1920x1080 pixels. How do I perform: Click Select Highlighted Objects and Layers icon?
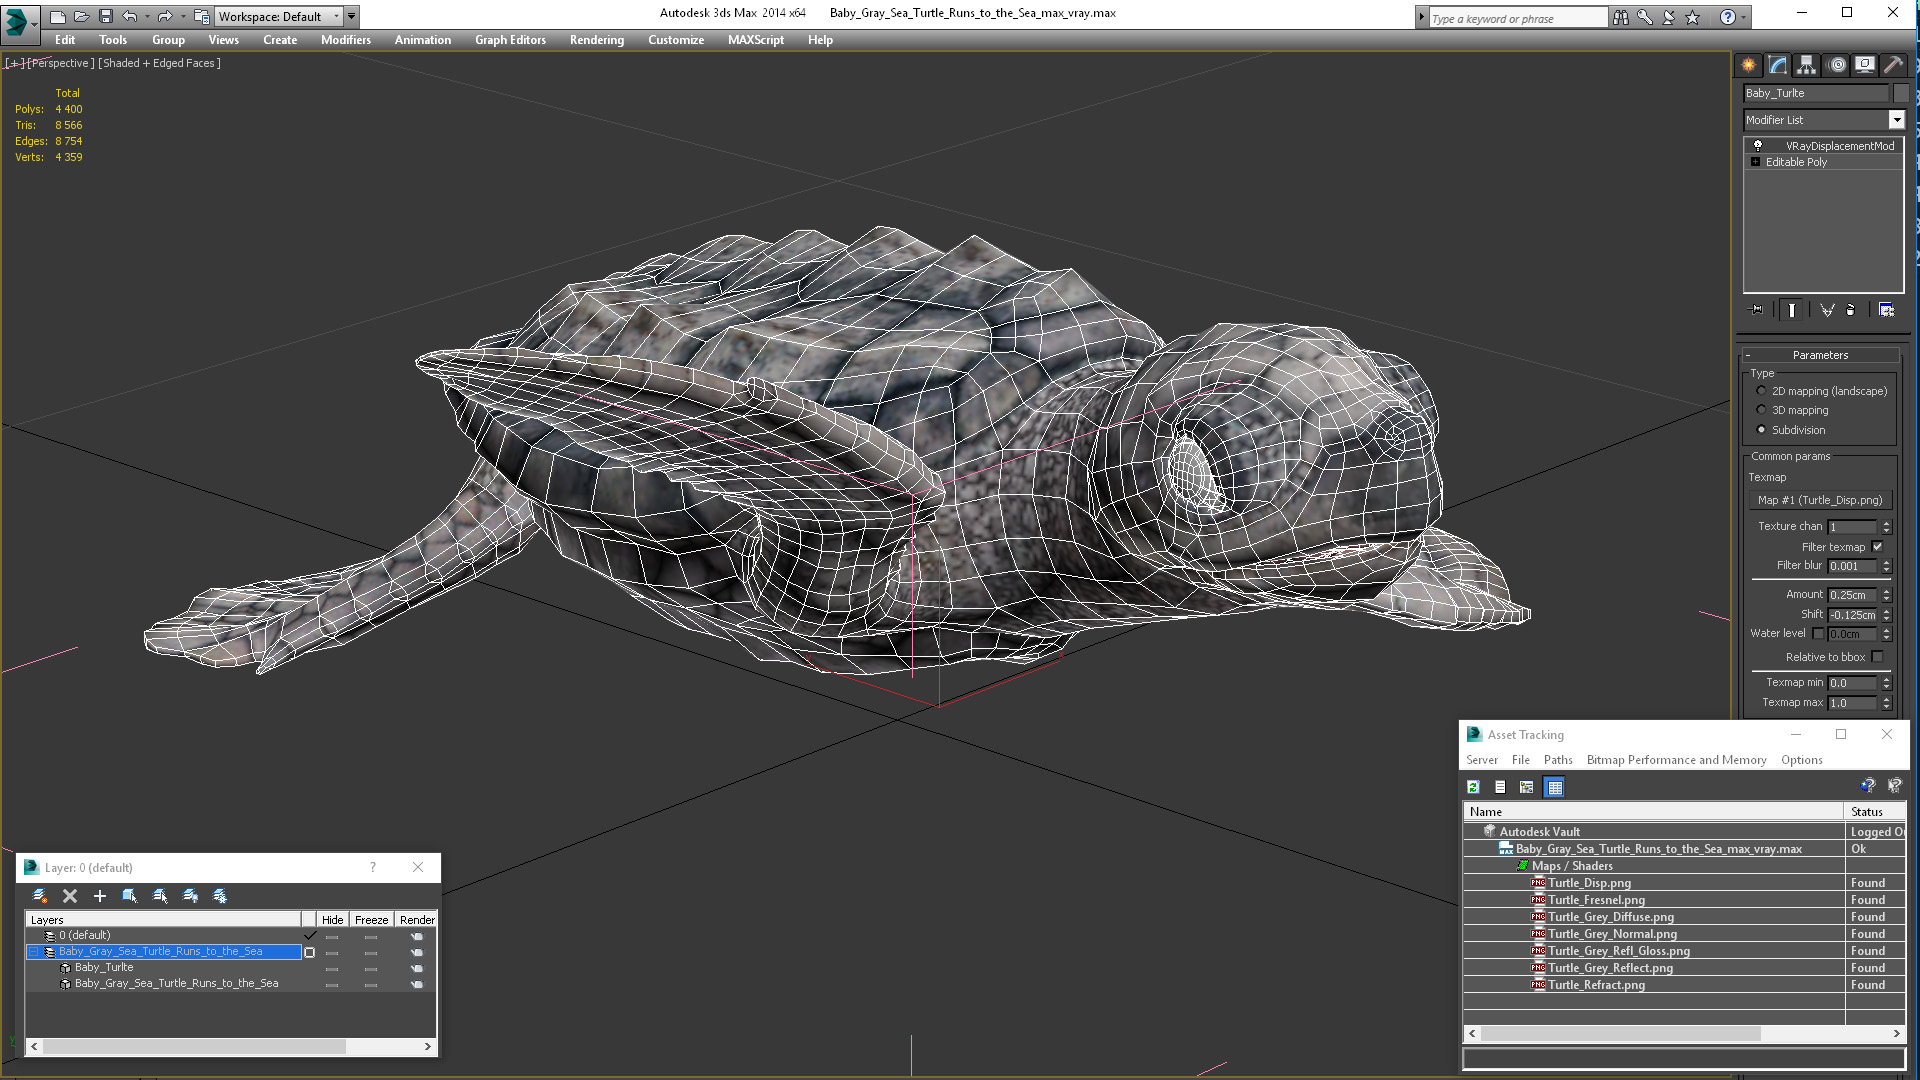click(x=130, y=896)
